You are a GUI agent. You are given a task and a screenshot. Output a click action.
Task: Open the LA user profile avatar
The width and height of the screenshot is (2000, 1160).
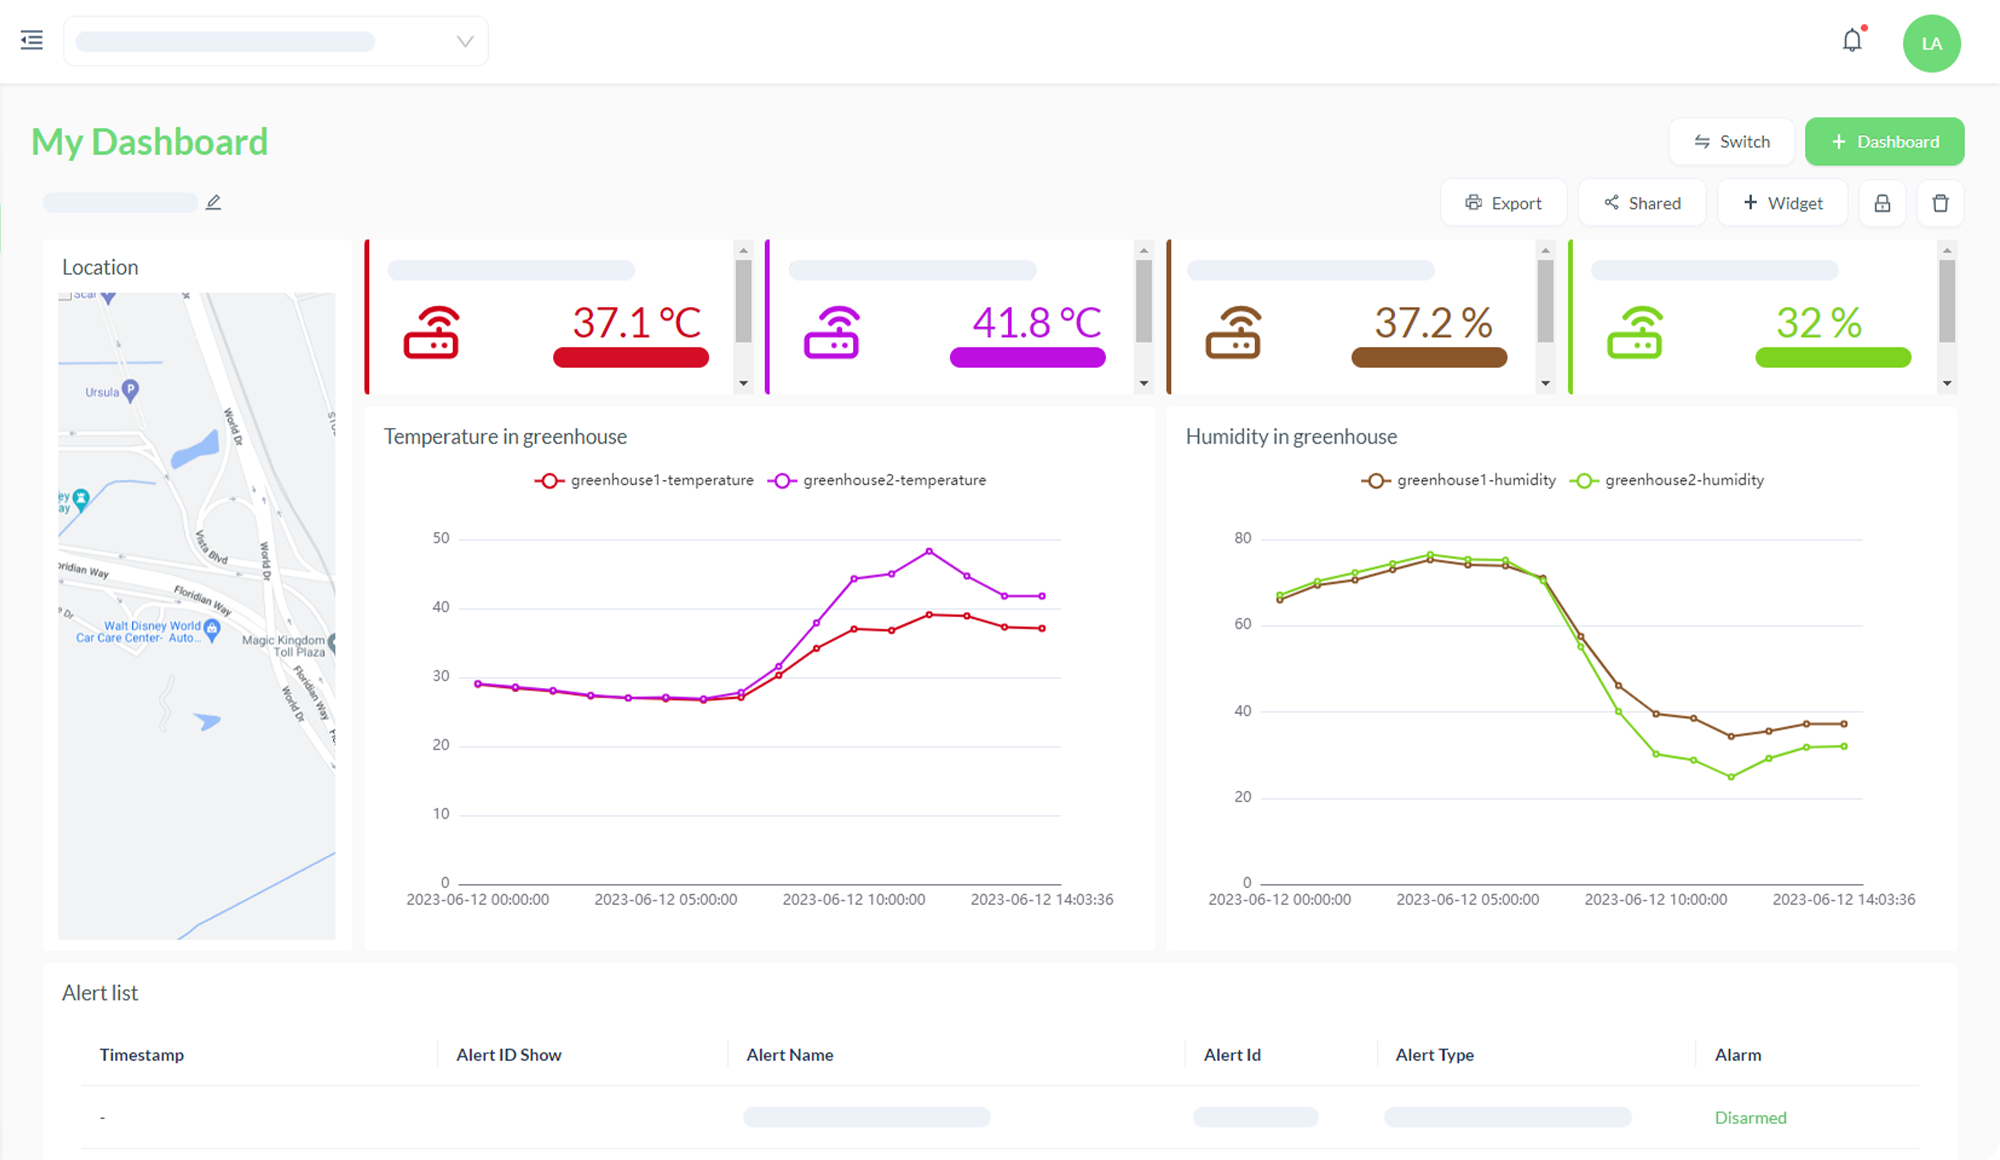(x=1931, y=43)
